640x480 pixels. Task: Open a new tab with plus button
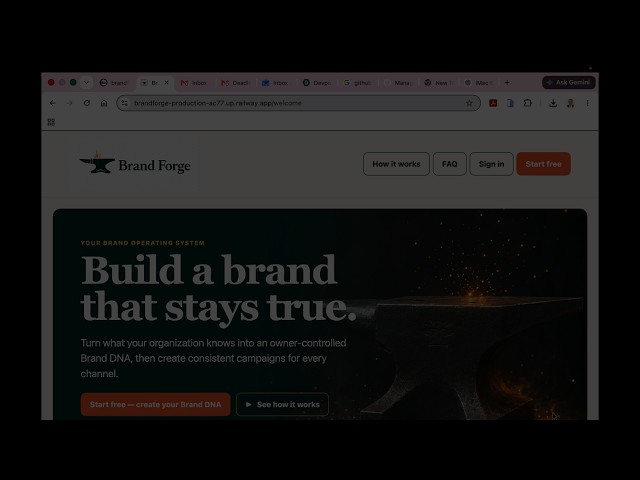tap(507, 82)
